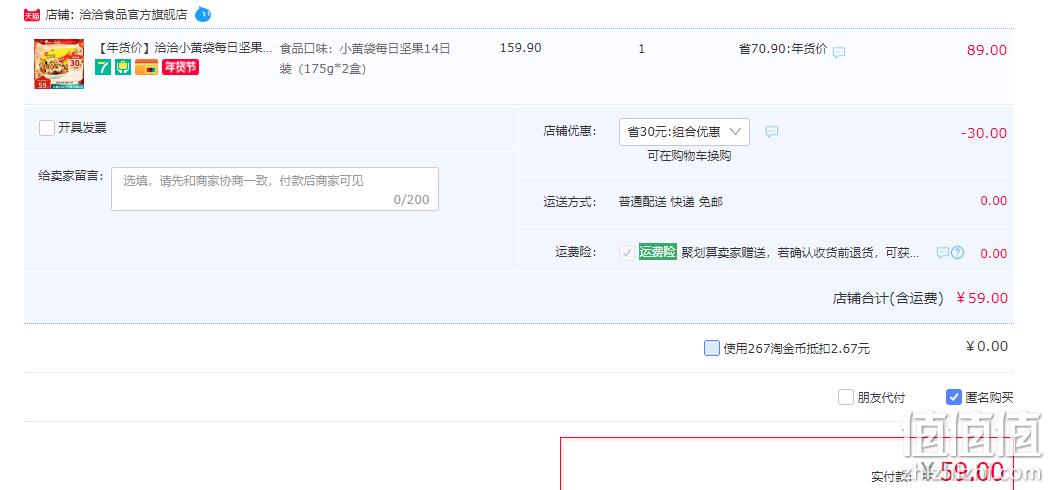
Task: Click the green shopping bag guarantee icon
Action: point(123,67)
